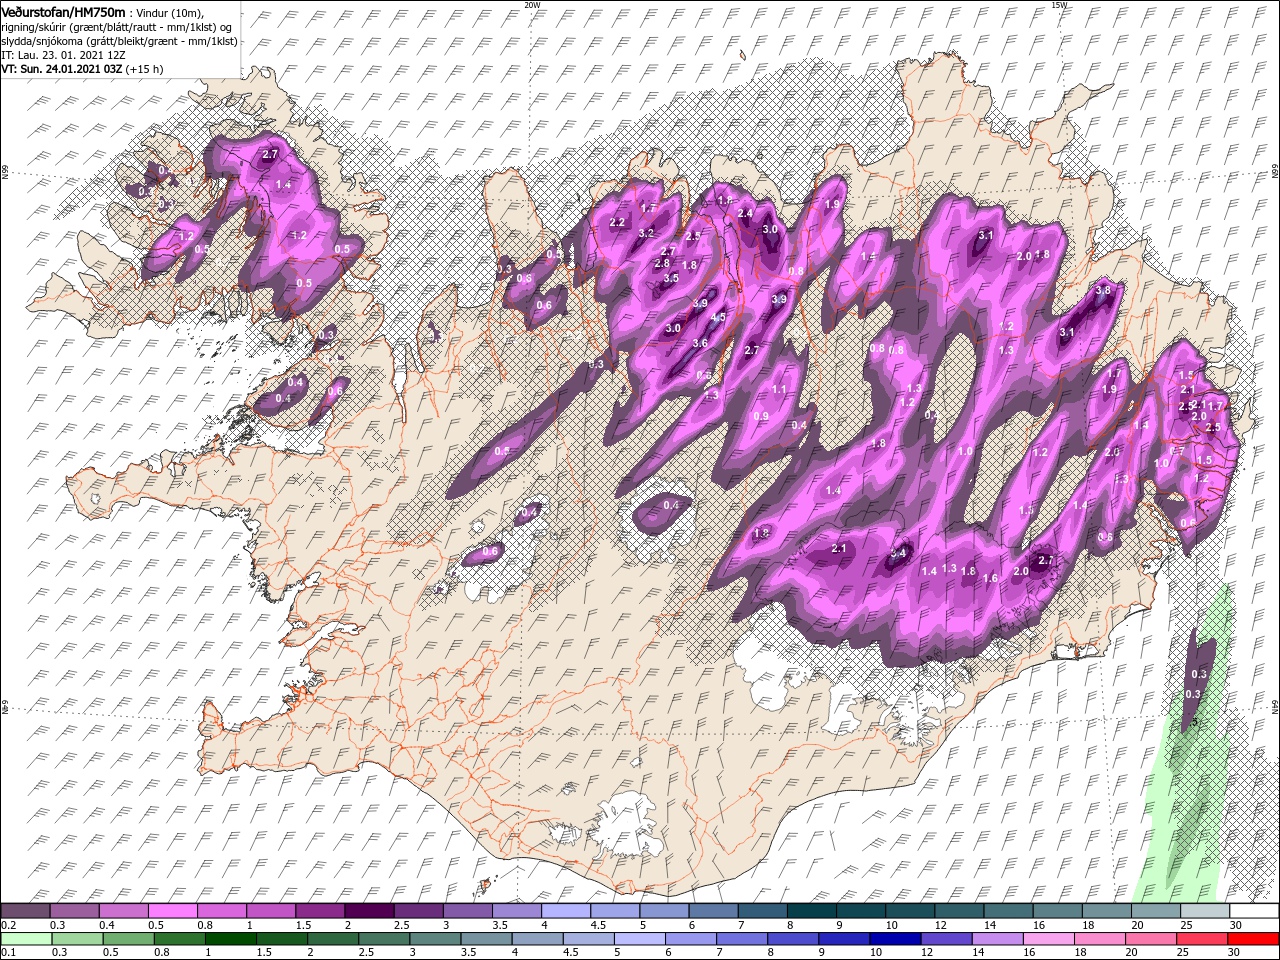
Task: Click the bright pink snow swatch between 0.5 and 0.8
Action: click(171, 910)
